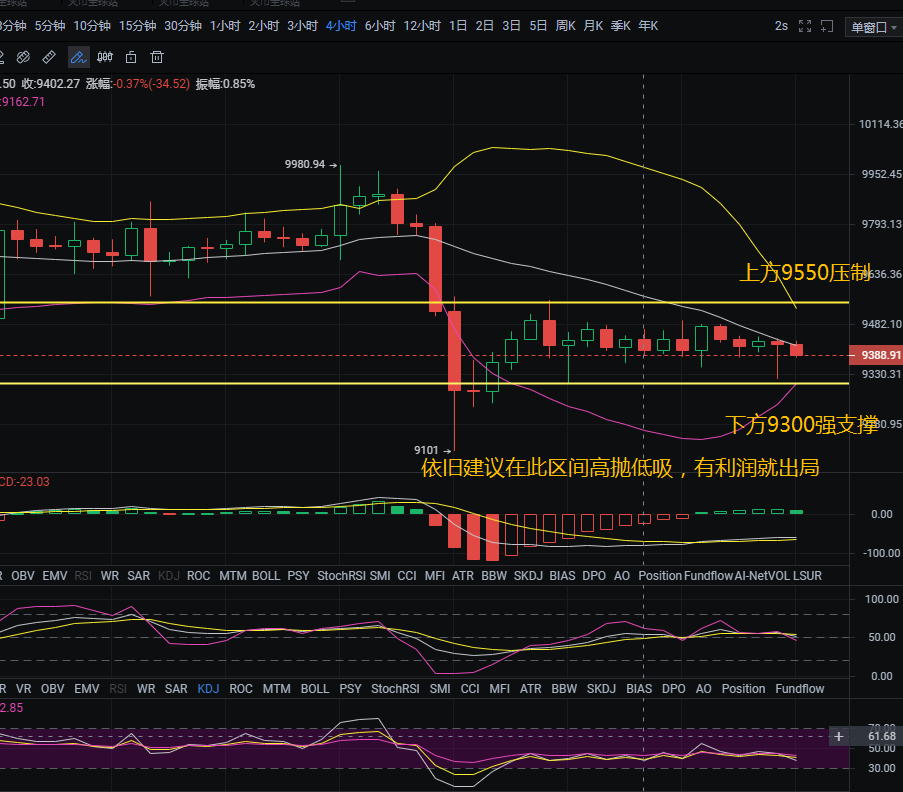The height and width of the screenshot is (792, 903).
Task: Switch to 周K weekly chart
Action: point(565,26)
